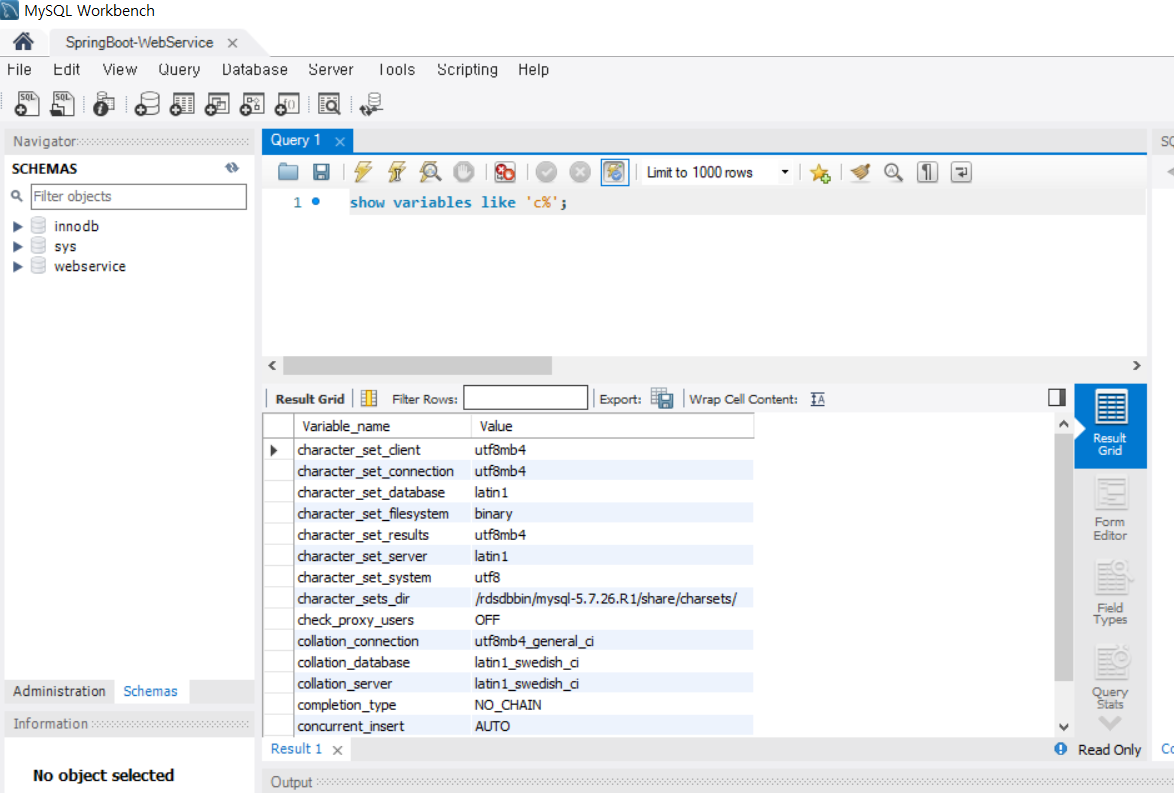Open the Tools menu
This screenshot has width=1174, height=793.
[396, 70]
